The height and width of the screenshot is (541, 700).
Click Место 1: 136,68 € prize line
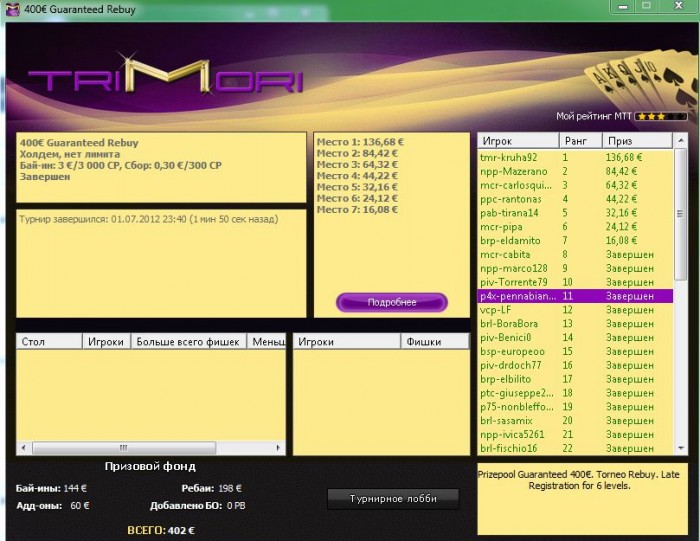pos(360,142)
